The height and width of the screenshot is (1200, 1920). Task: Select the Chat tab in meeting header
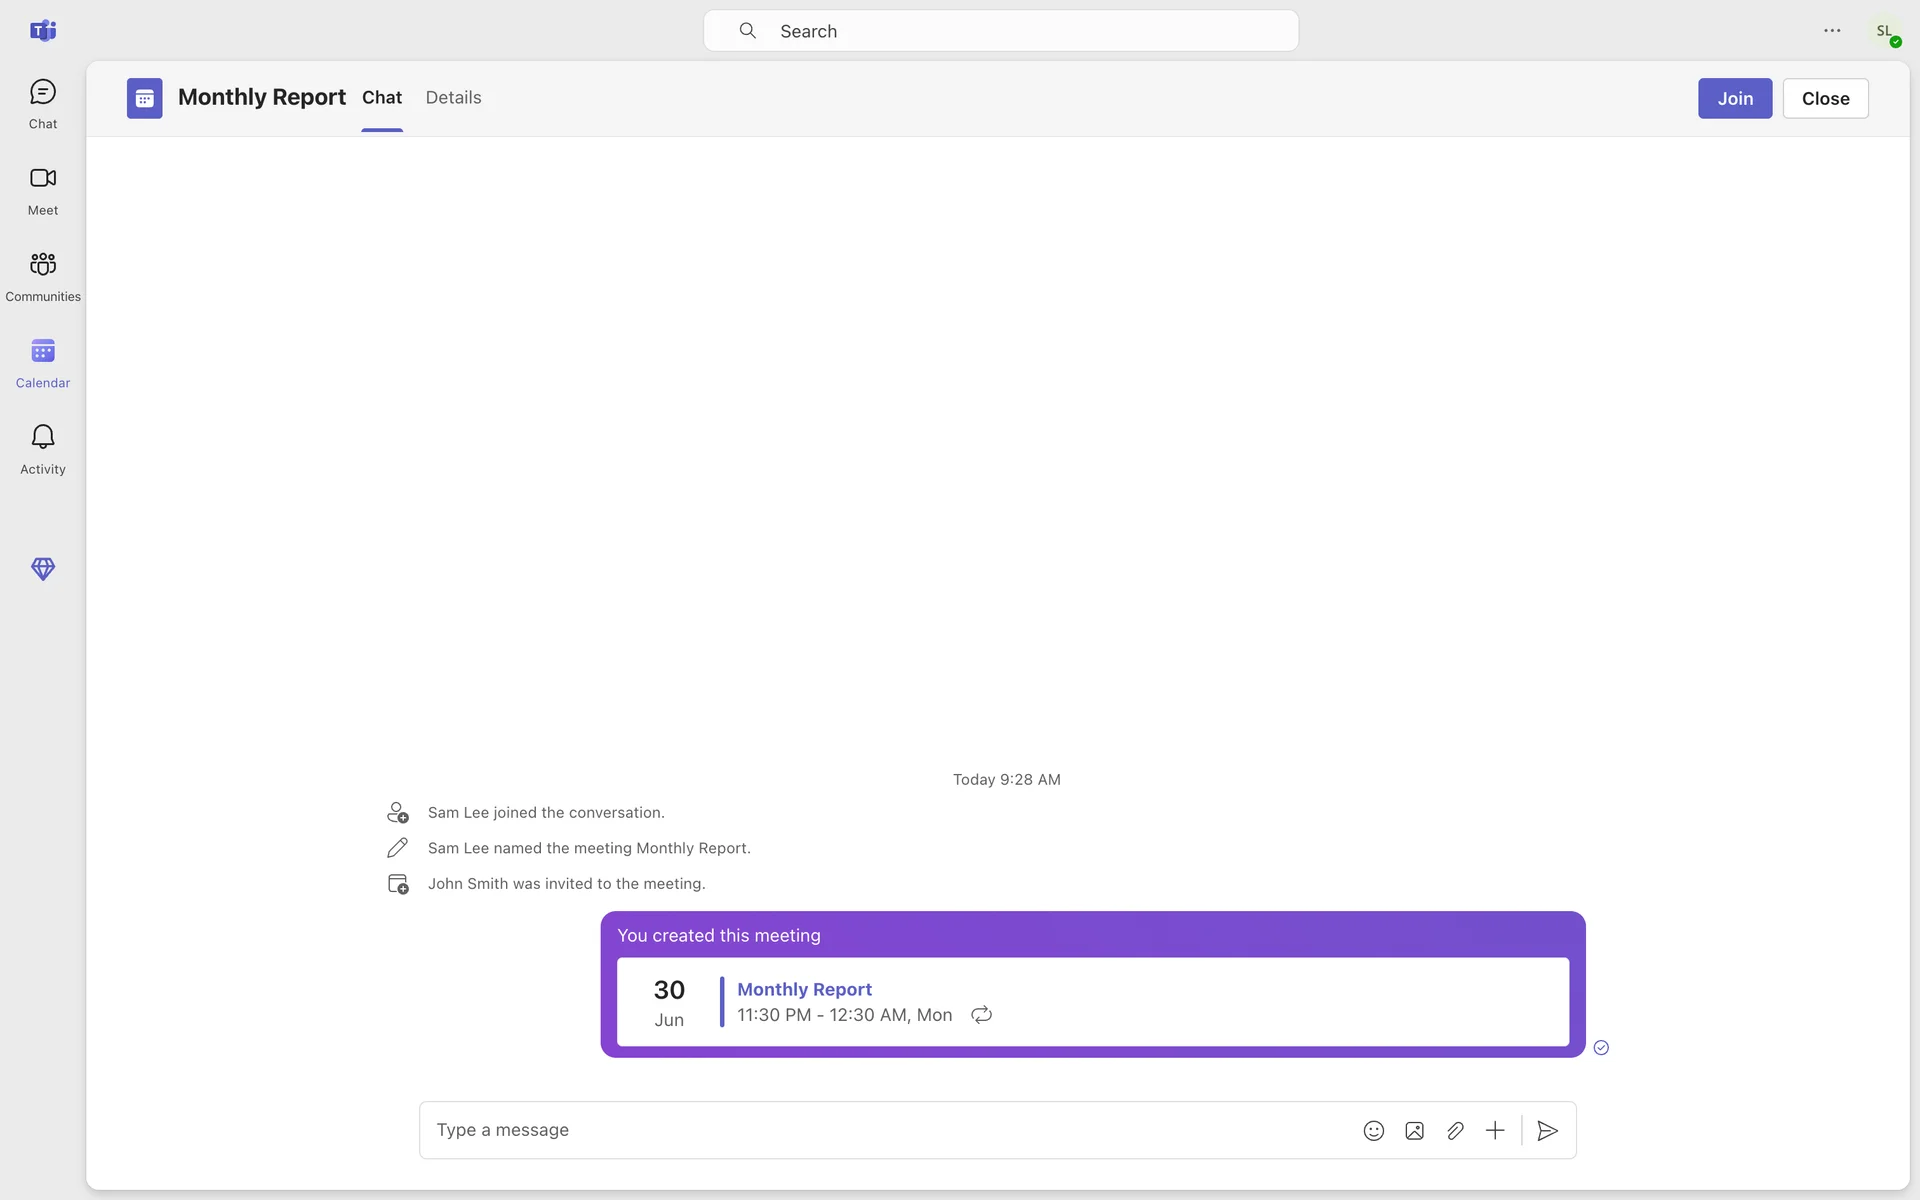(x=382, y=98)
